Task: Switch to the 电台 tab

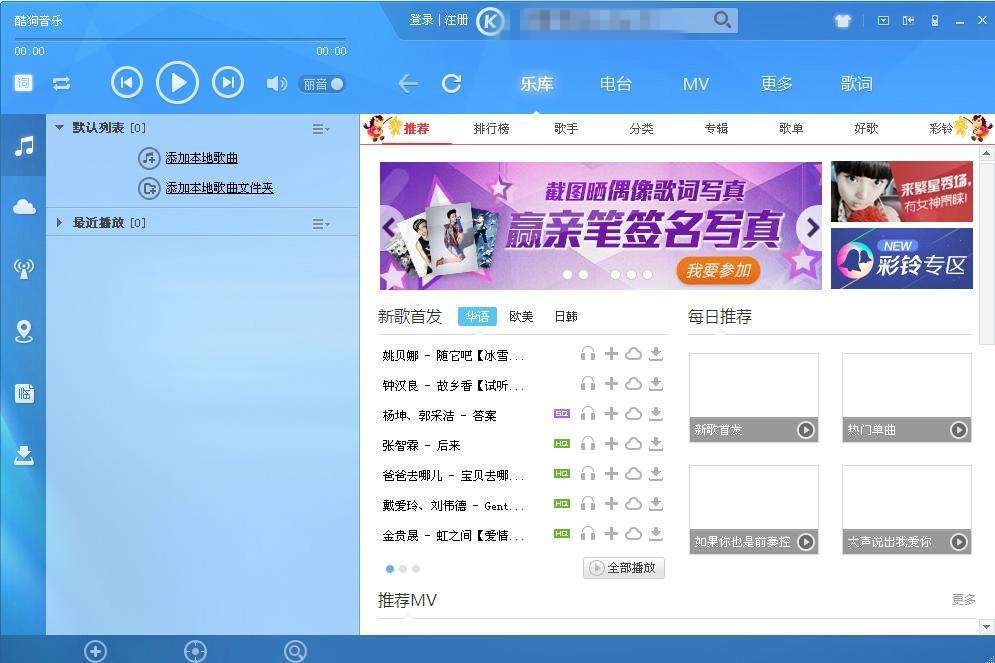Action: click(616, 84)
